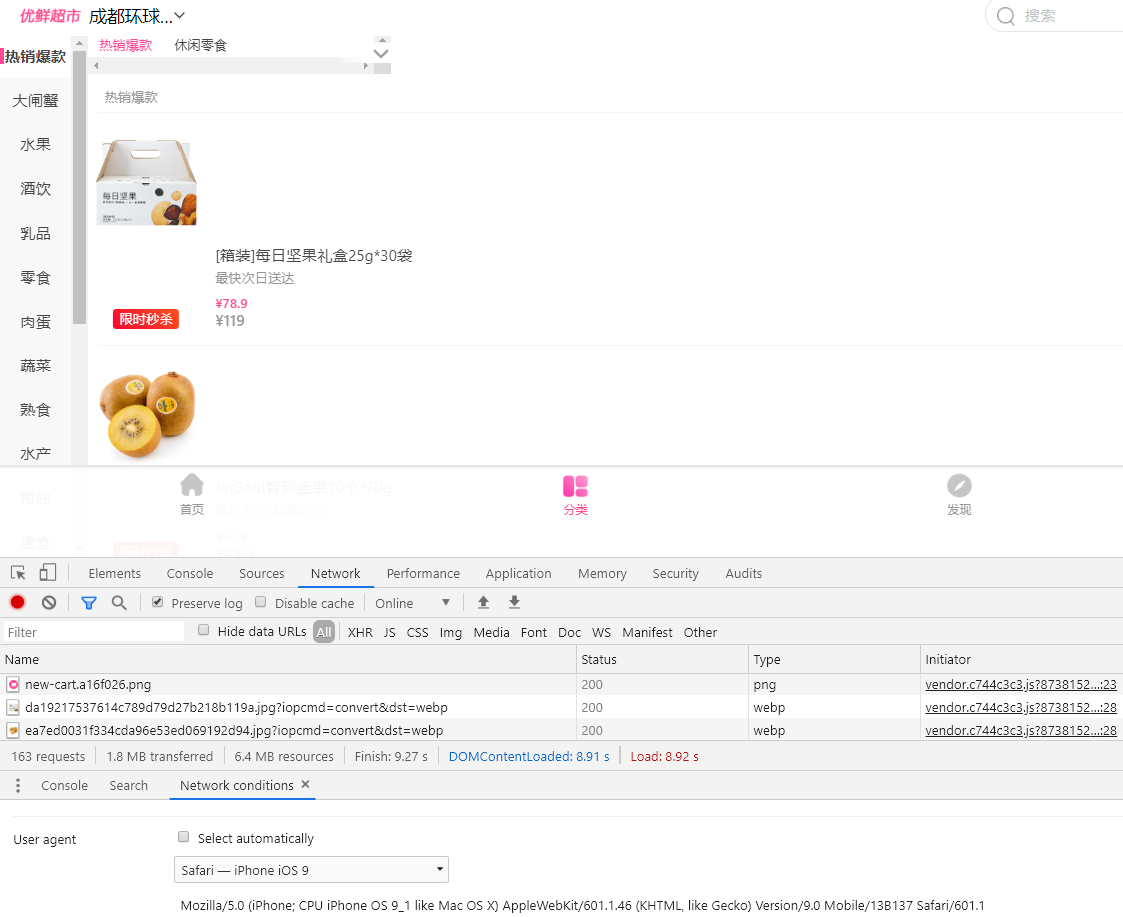Open the Performance tab
The width and height of the screenshot is (1123, 917).
[423, 574]
